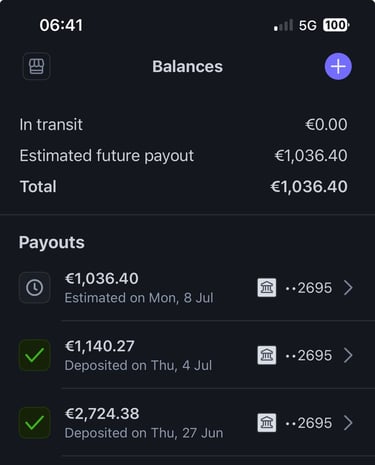Viewport: 375px width, 465px height.
Task: Tap the clock icon for pending payout
Action: [35, 287]
